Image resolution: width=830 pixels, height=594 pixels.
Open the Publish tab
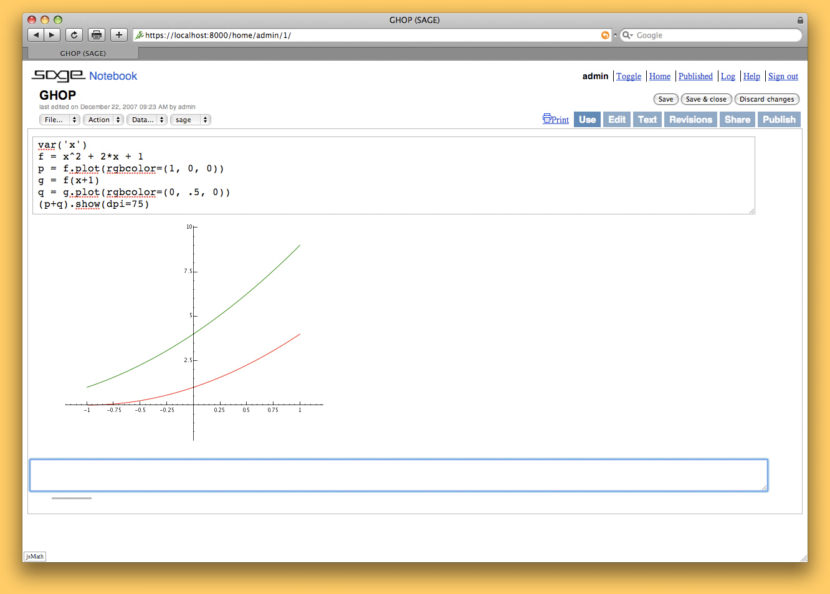[x=779, y=120]
